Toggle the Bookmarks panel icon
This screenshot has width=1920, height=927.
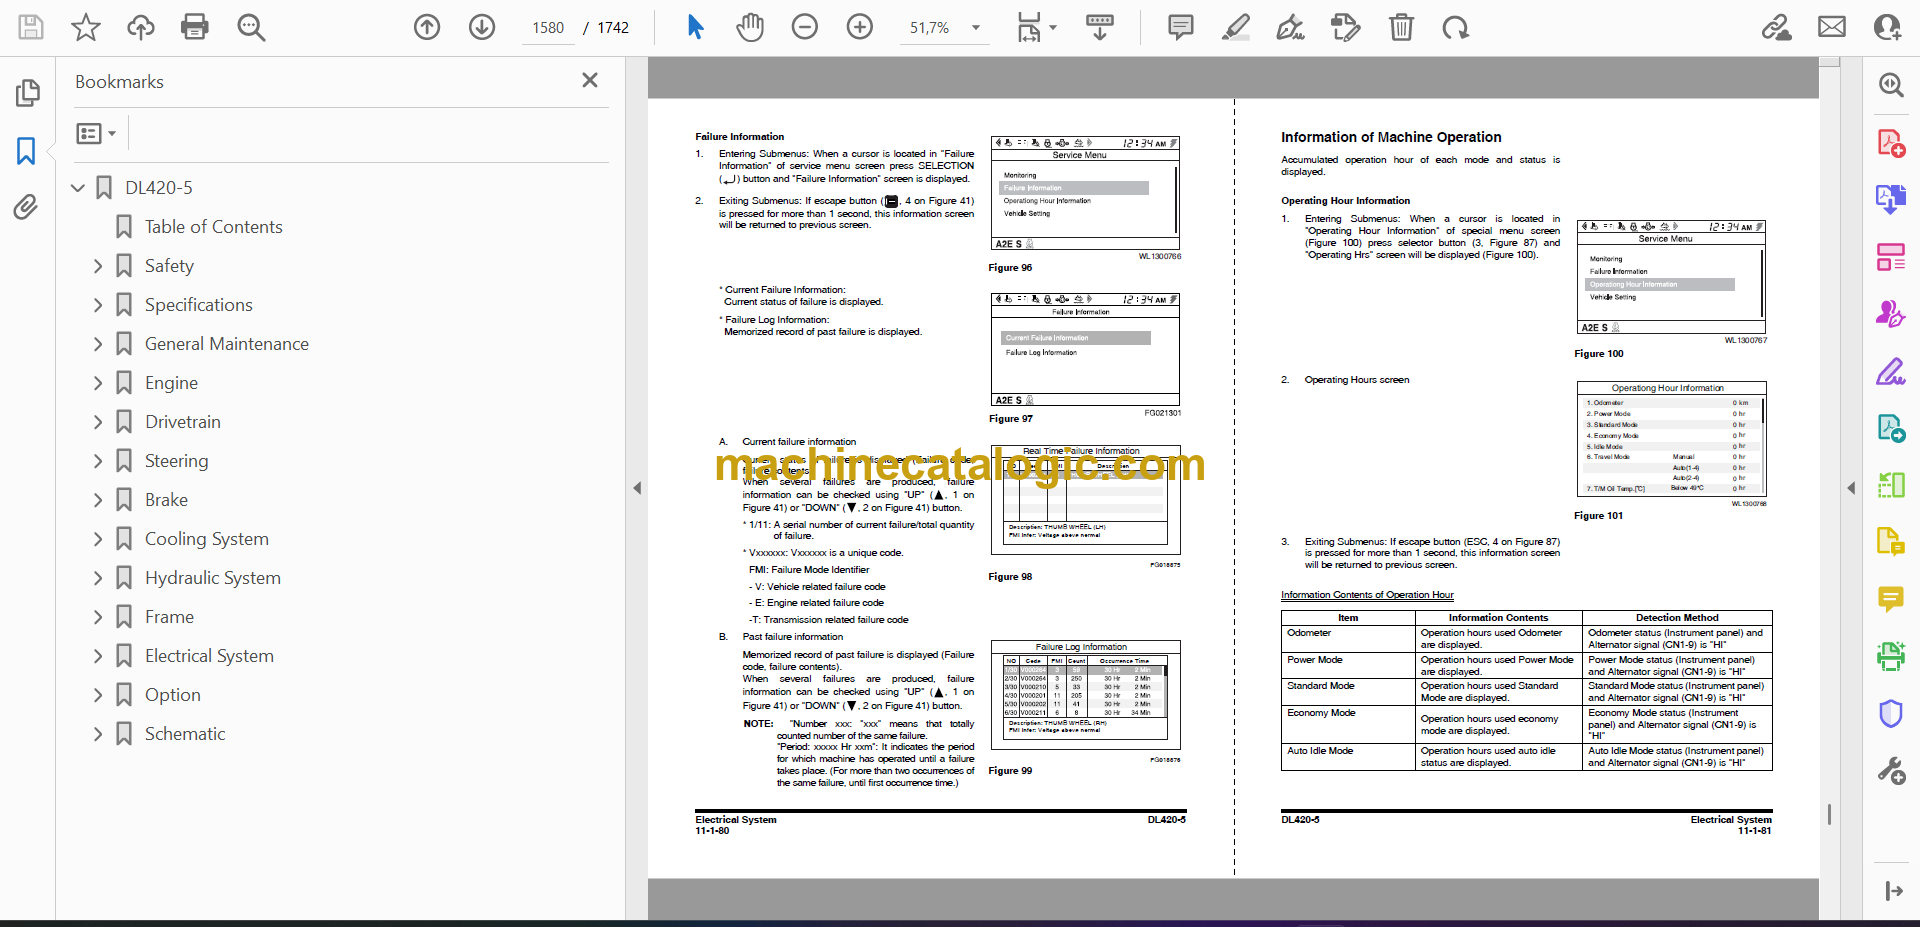pos(26,151)
